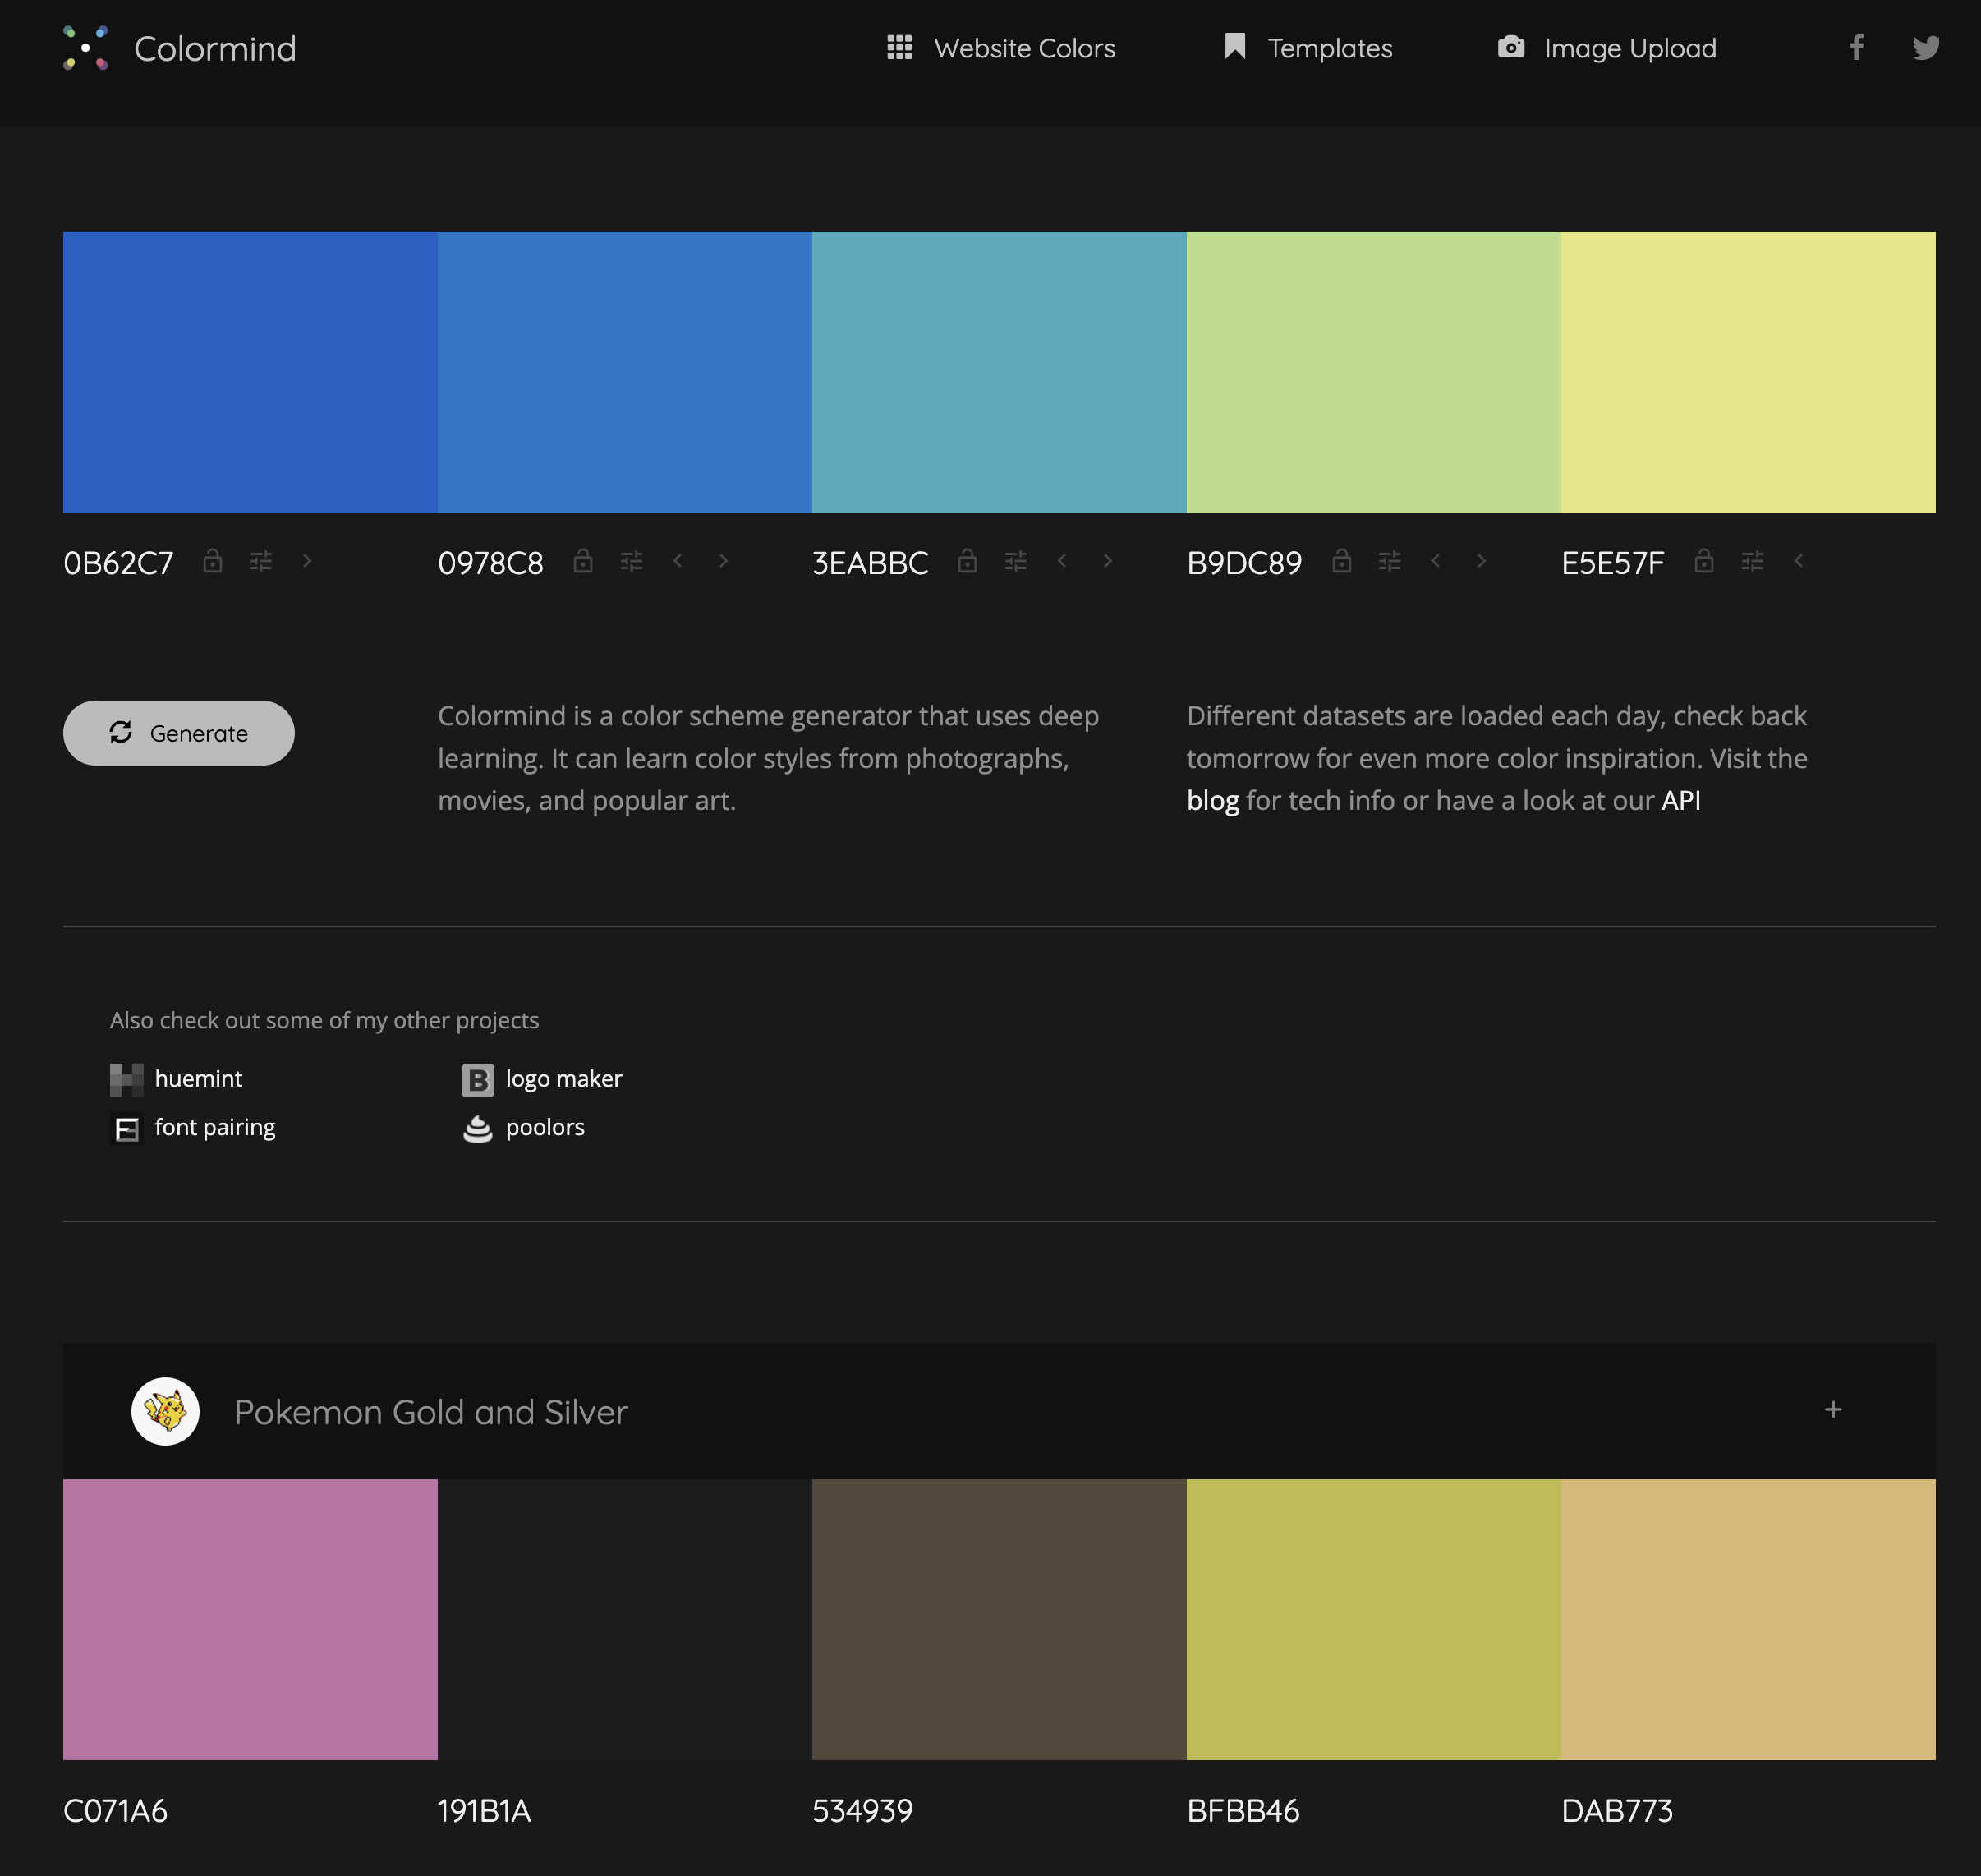Visit the logo maker link

click(x=564, y=1079)
